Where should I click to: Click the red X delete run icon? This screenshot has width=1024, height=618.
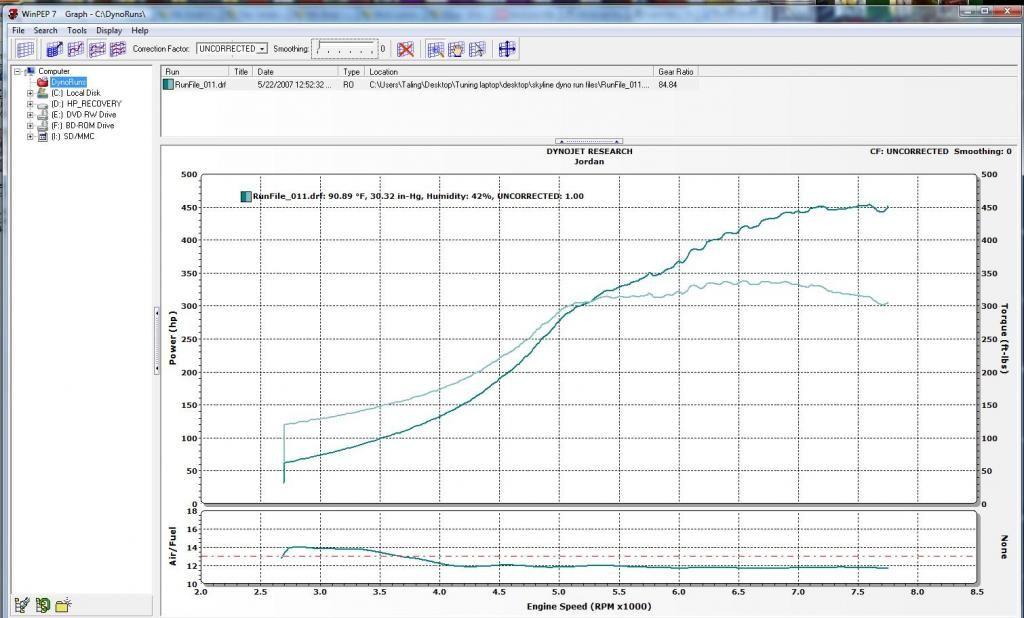[404, 48]
